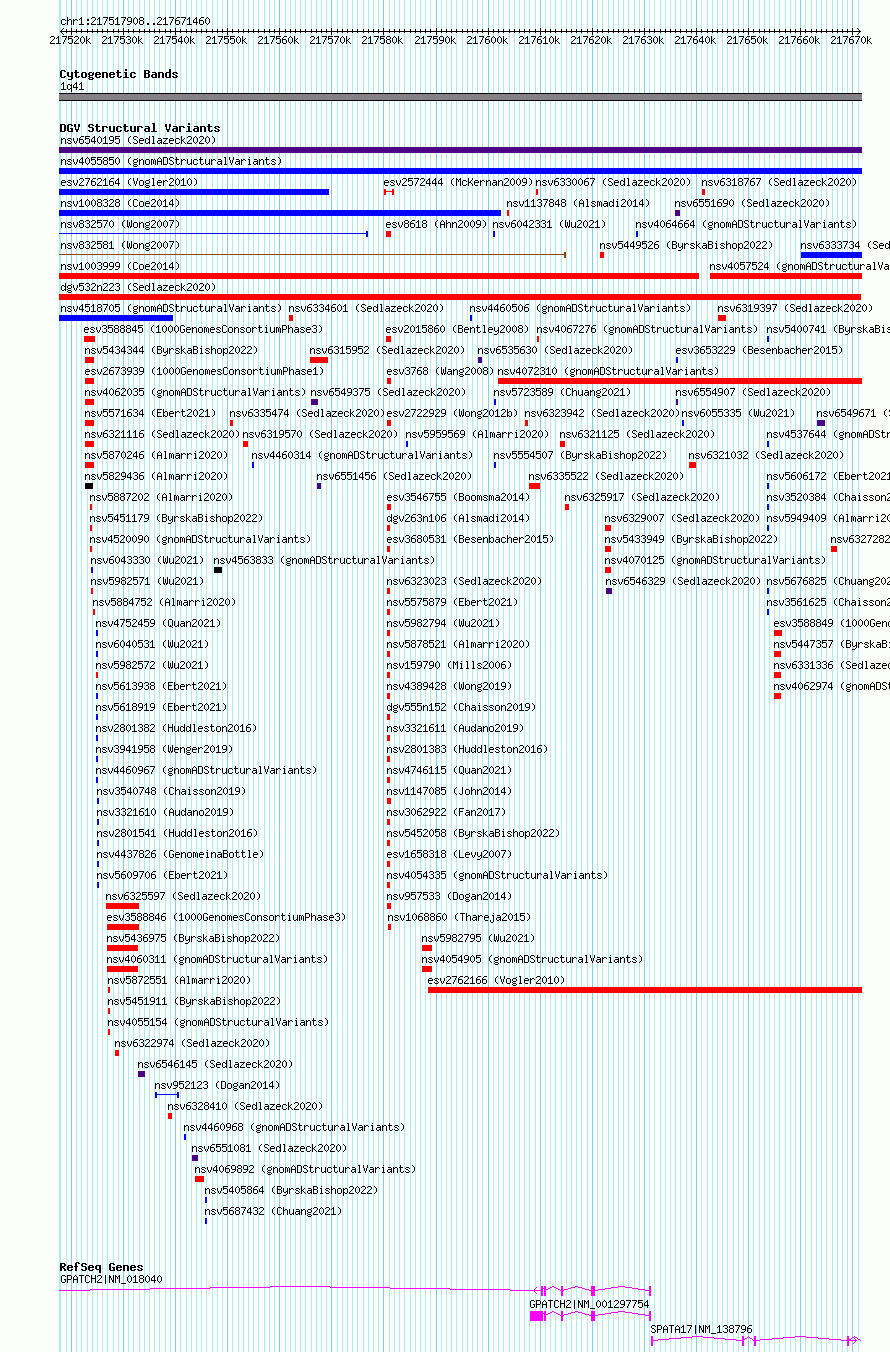Select nsv832570 (Wong2007) variant label
This screenshot has height=1352, width=890.
click(x=120, y=224)
